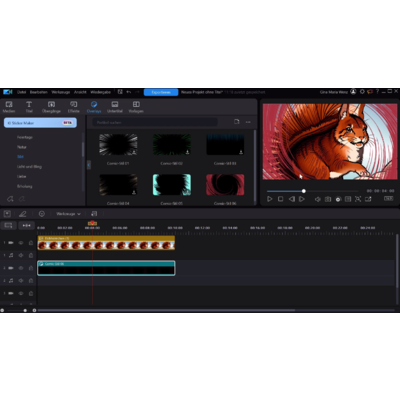Select the Comic-Stil 06 thumbnail
This screenshot has height=400, width=400.
[225, 185]
